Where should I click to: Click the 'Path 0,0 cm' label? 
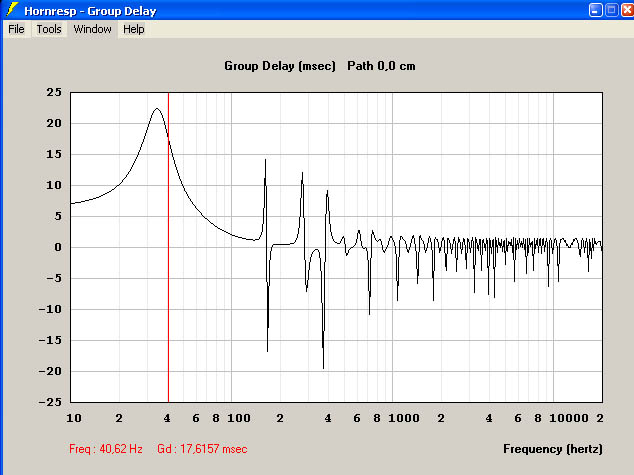point(381,66)
